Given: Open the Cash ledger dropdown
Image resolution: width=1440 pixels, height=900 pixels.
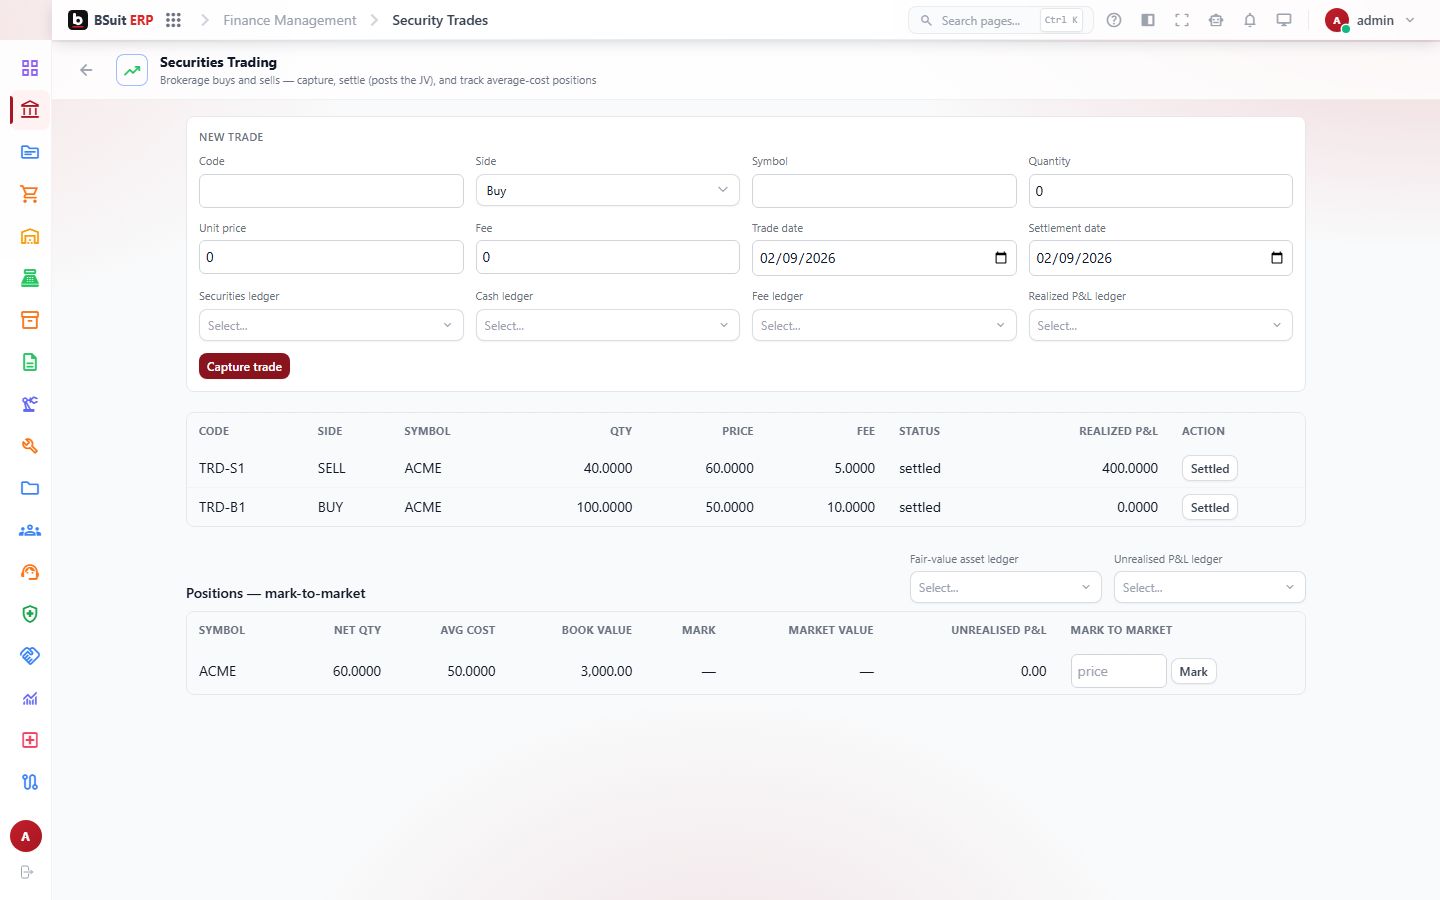Looking at the screenshot, I should 607,325.
